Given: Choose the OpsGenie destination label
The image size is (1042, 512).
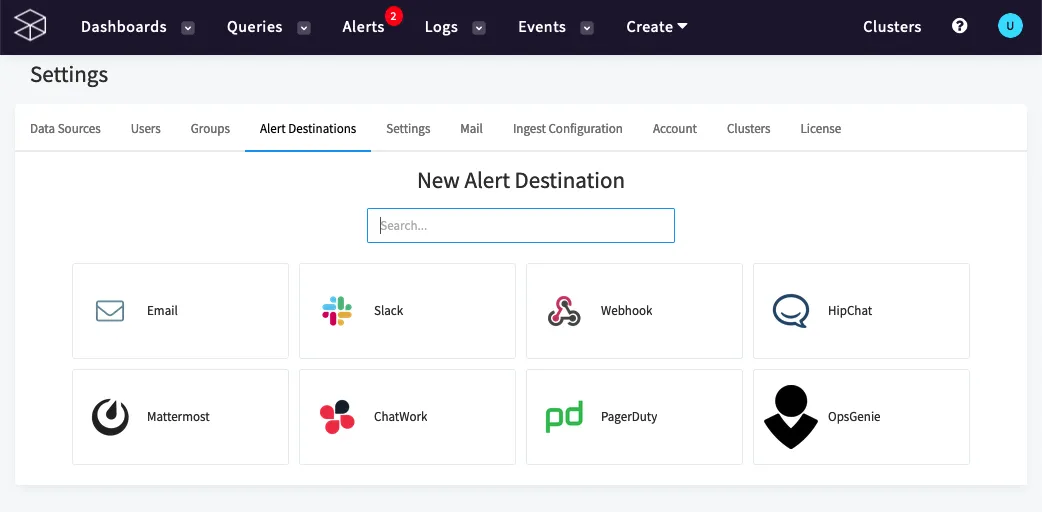Looking at the screenshot, I should coord(854,417).
